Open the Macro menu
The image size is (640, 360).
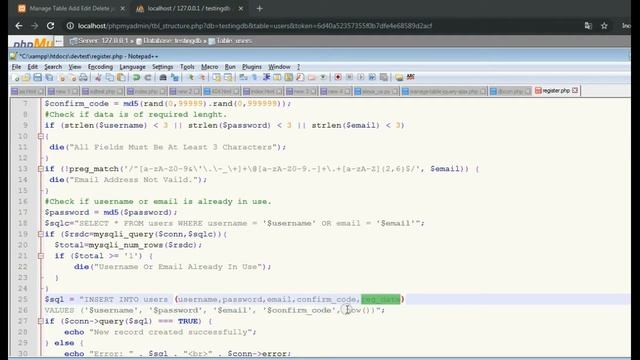(x=209, y=67)
